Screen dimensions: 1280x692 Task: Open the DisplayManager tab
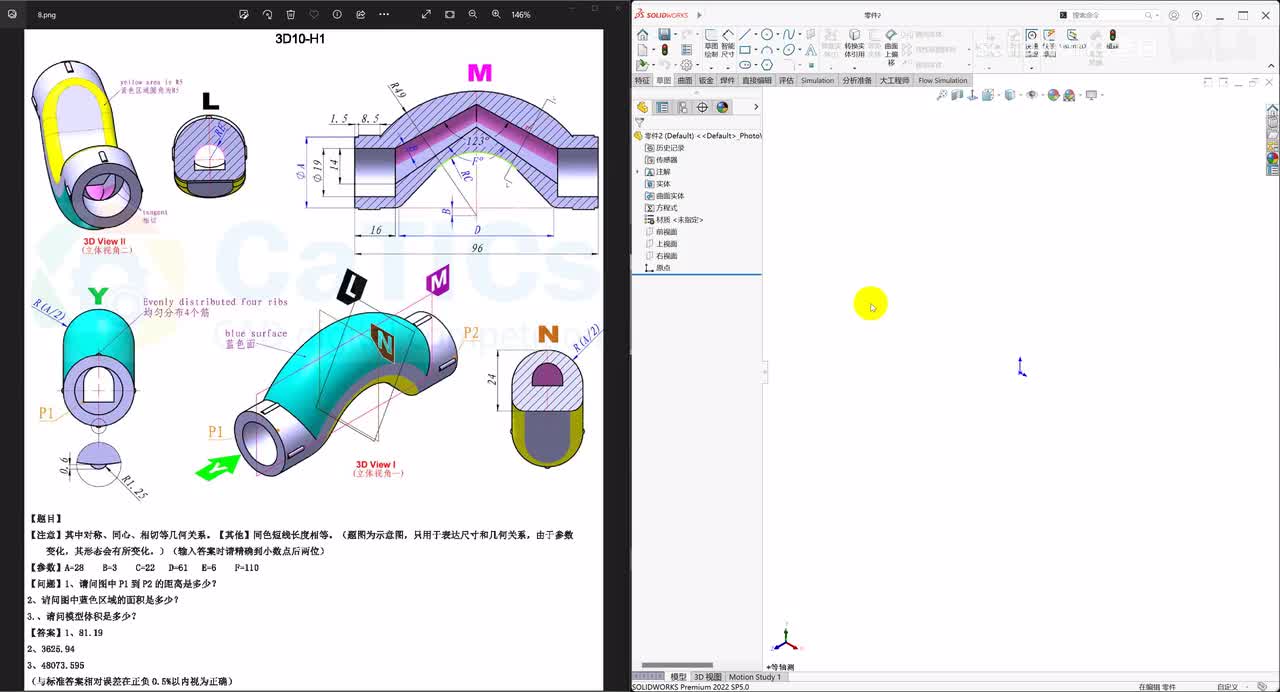point(722,107)
